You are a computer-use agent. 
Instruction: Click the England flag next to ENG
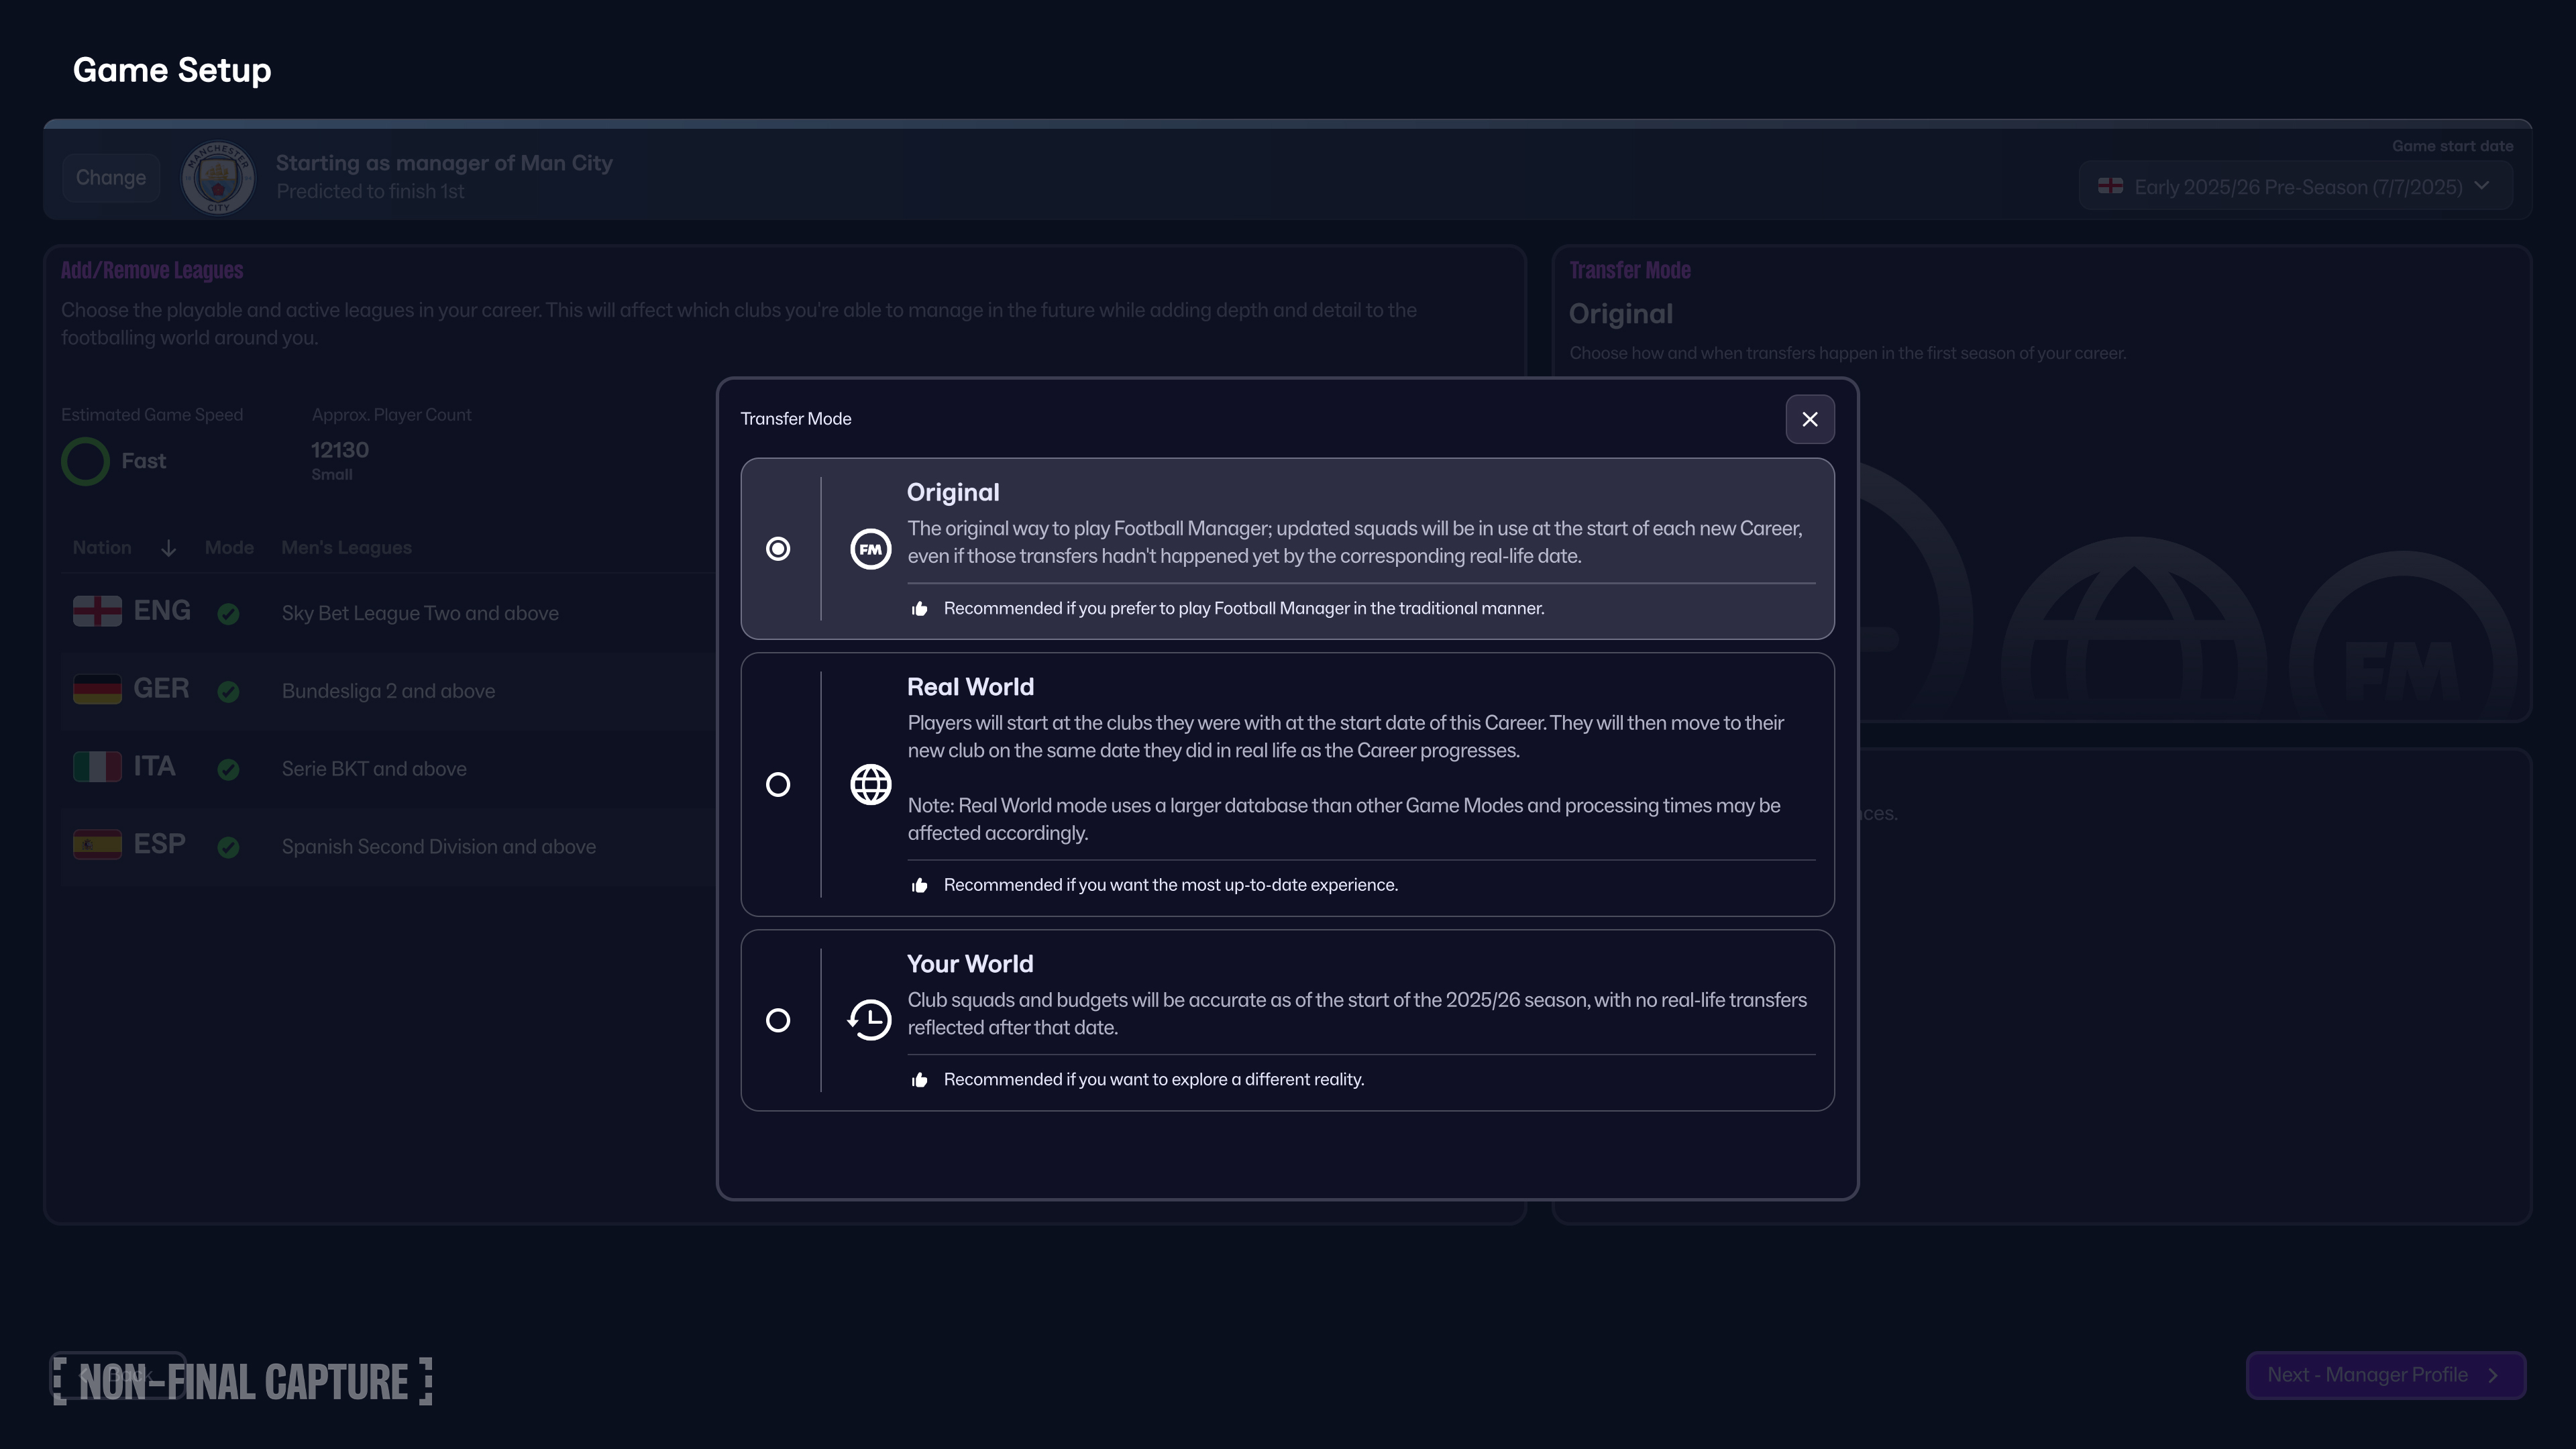[97, 611]
